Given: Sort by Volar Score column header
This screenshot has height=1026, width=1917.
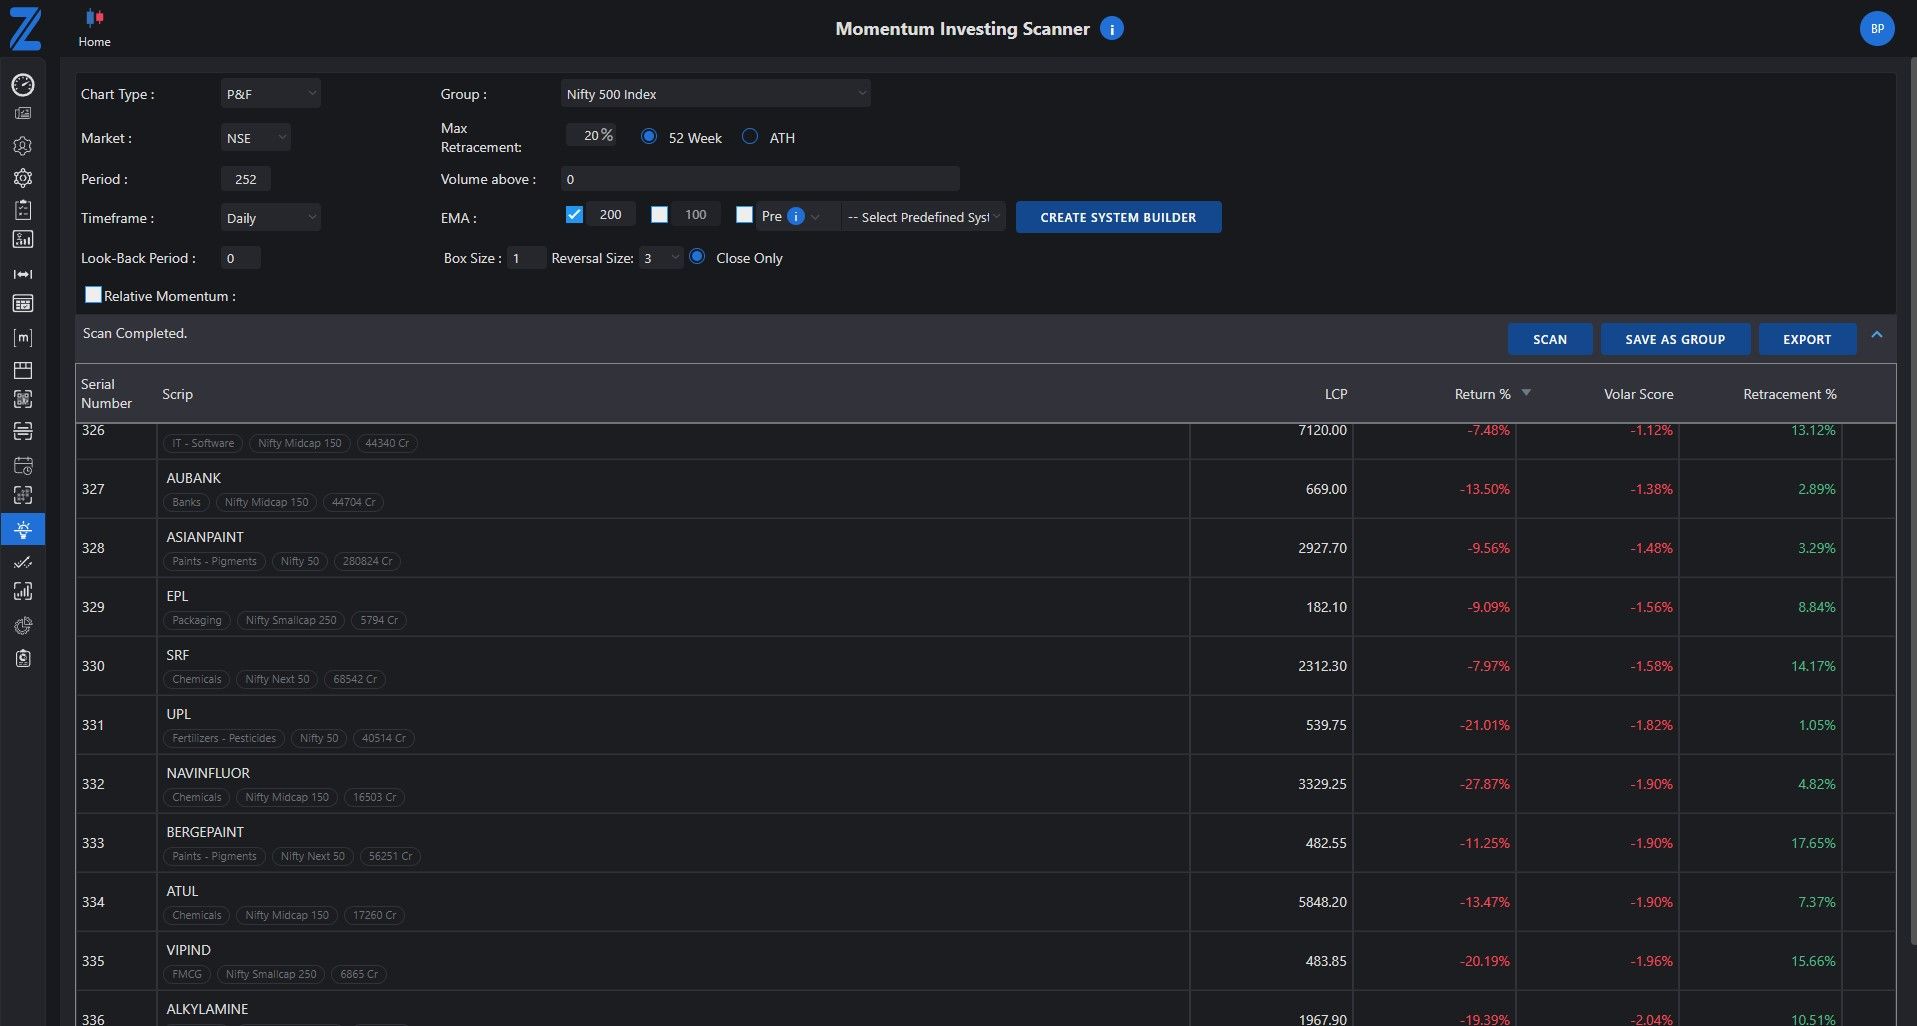Looking at the screenshot, I should tap(1638, 394).
